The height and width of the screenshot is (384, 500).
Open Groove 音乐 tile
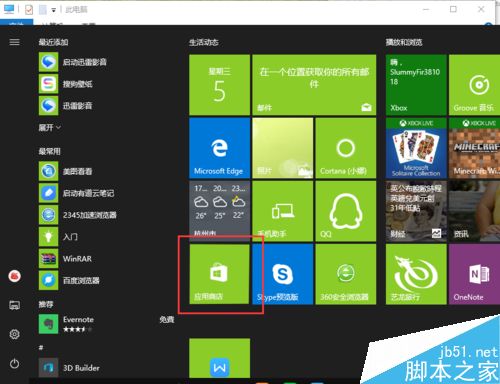[x=474, y=85]
